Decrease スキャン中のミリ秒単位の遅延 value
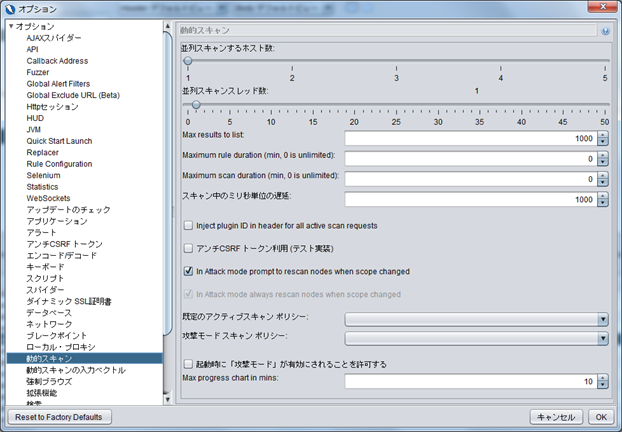 [x=603, y=203]
